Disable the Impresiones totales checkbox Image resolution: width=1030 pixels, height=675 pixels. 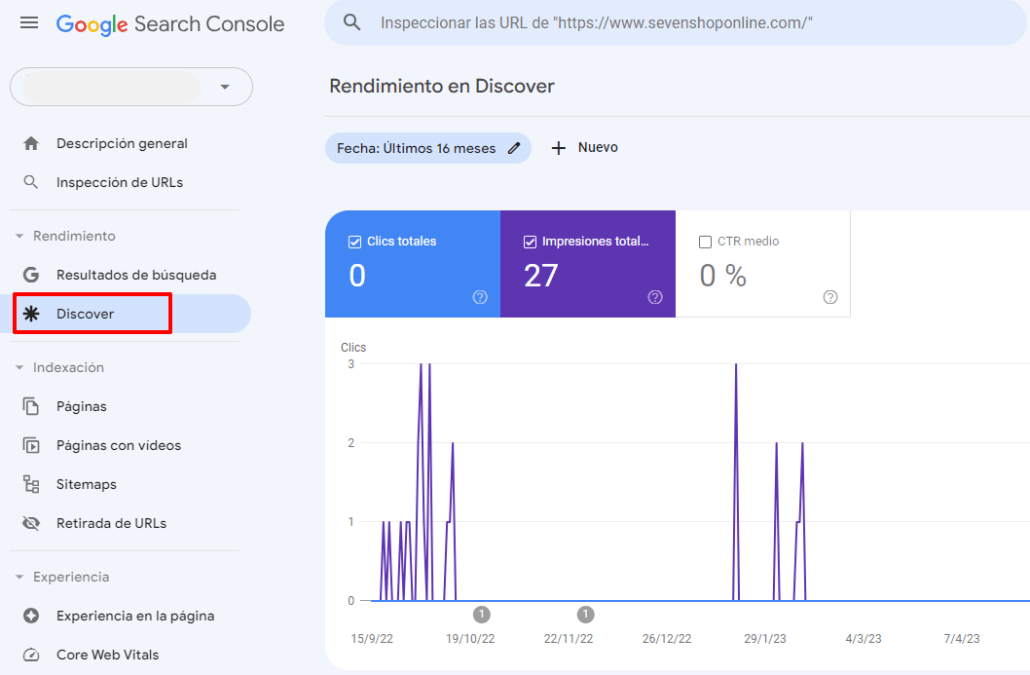coord(530,241)
